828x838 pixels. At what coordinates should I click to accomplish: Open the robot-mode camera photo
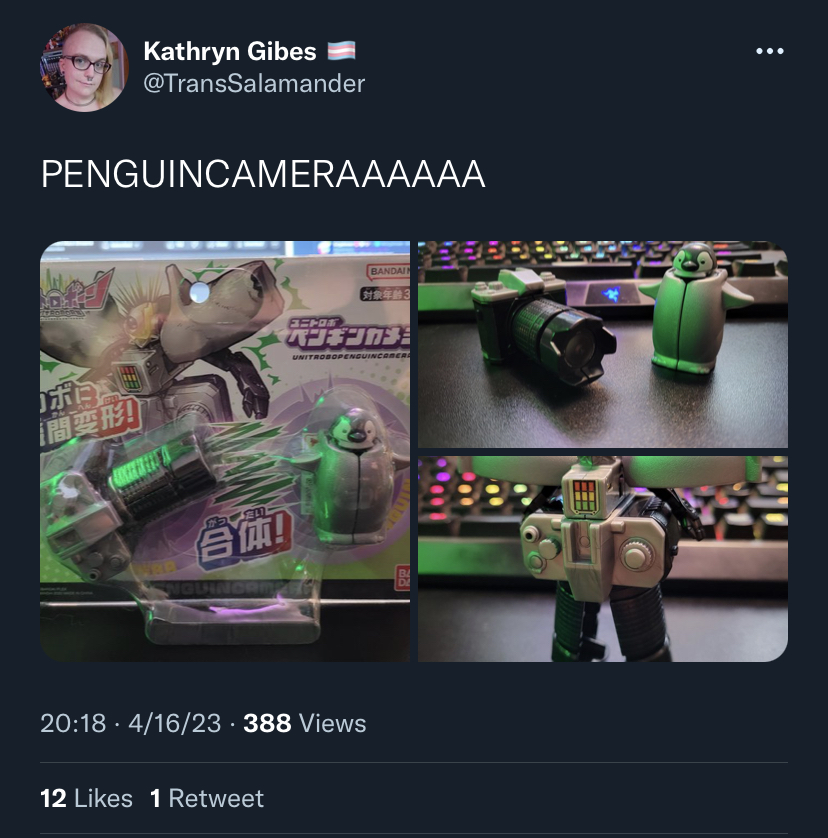point(602,559)
